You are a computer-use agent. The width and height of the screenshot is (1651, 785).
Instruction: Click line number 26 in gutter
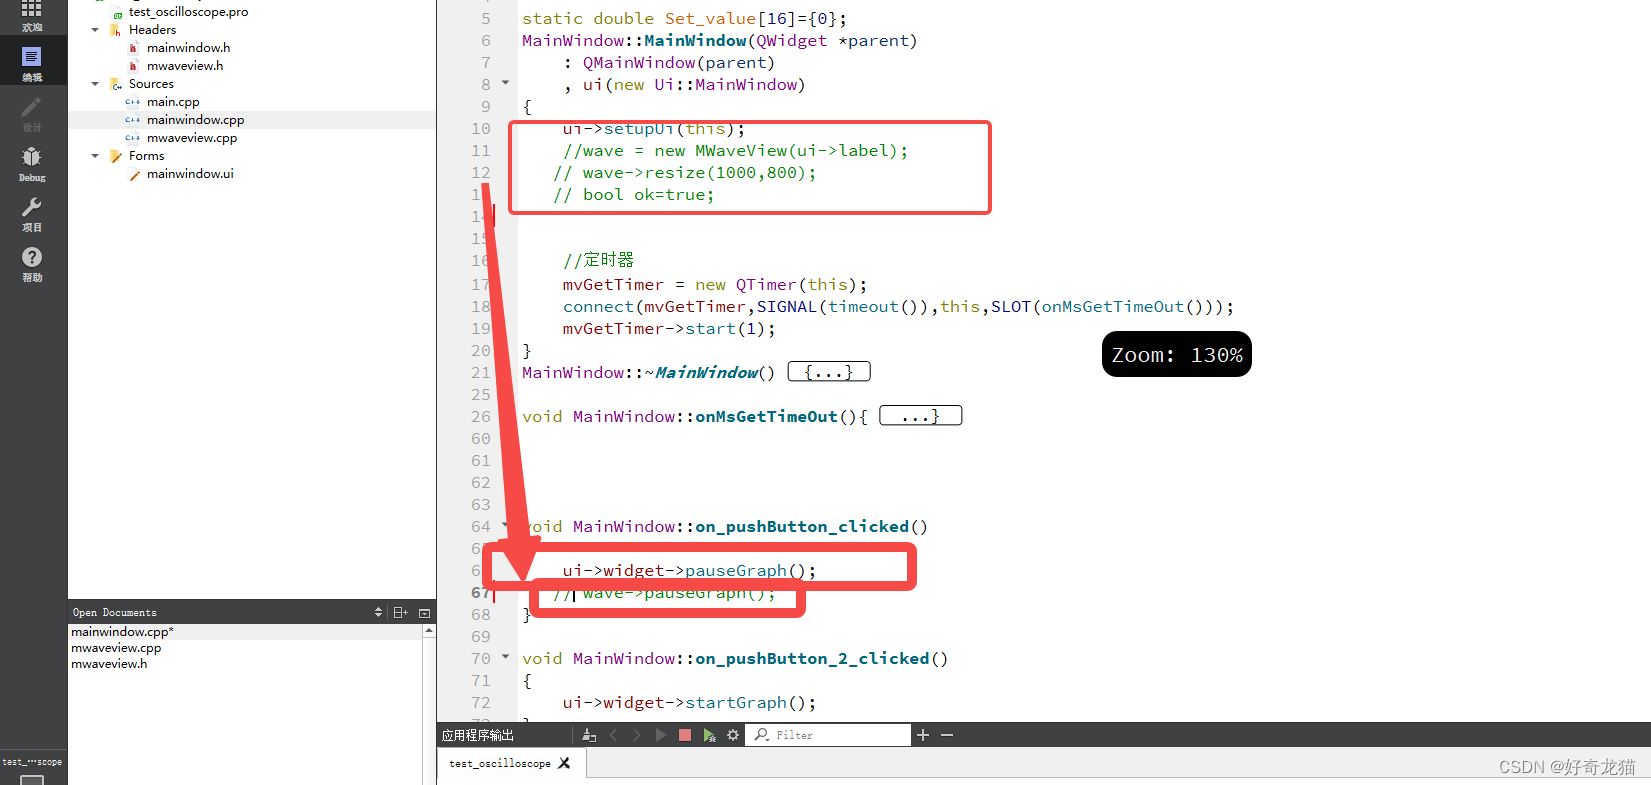[x=481, y=417]
